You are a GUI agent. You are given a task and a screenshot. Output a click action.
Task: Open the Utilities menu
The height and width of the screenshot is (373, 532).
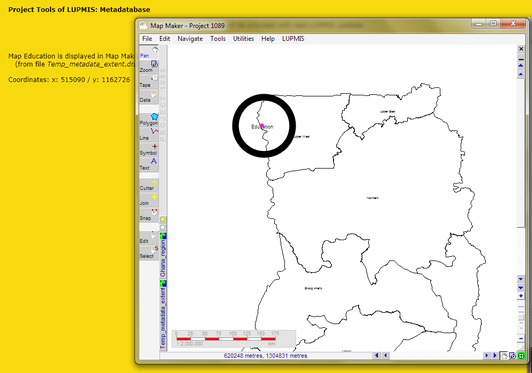coord(243,39)
